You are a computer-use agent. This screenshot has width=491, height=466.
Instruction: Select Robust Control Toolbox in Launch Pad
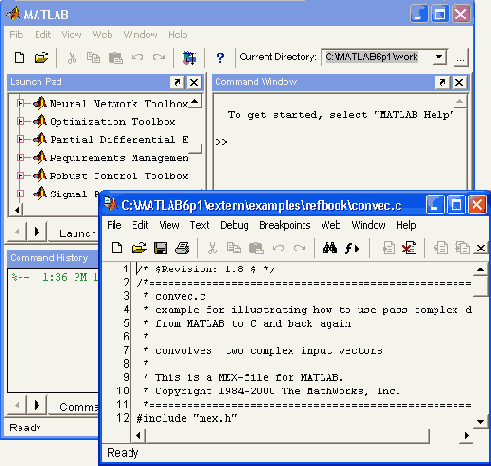point(119,176)
